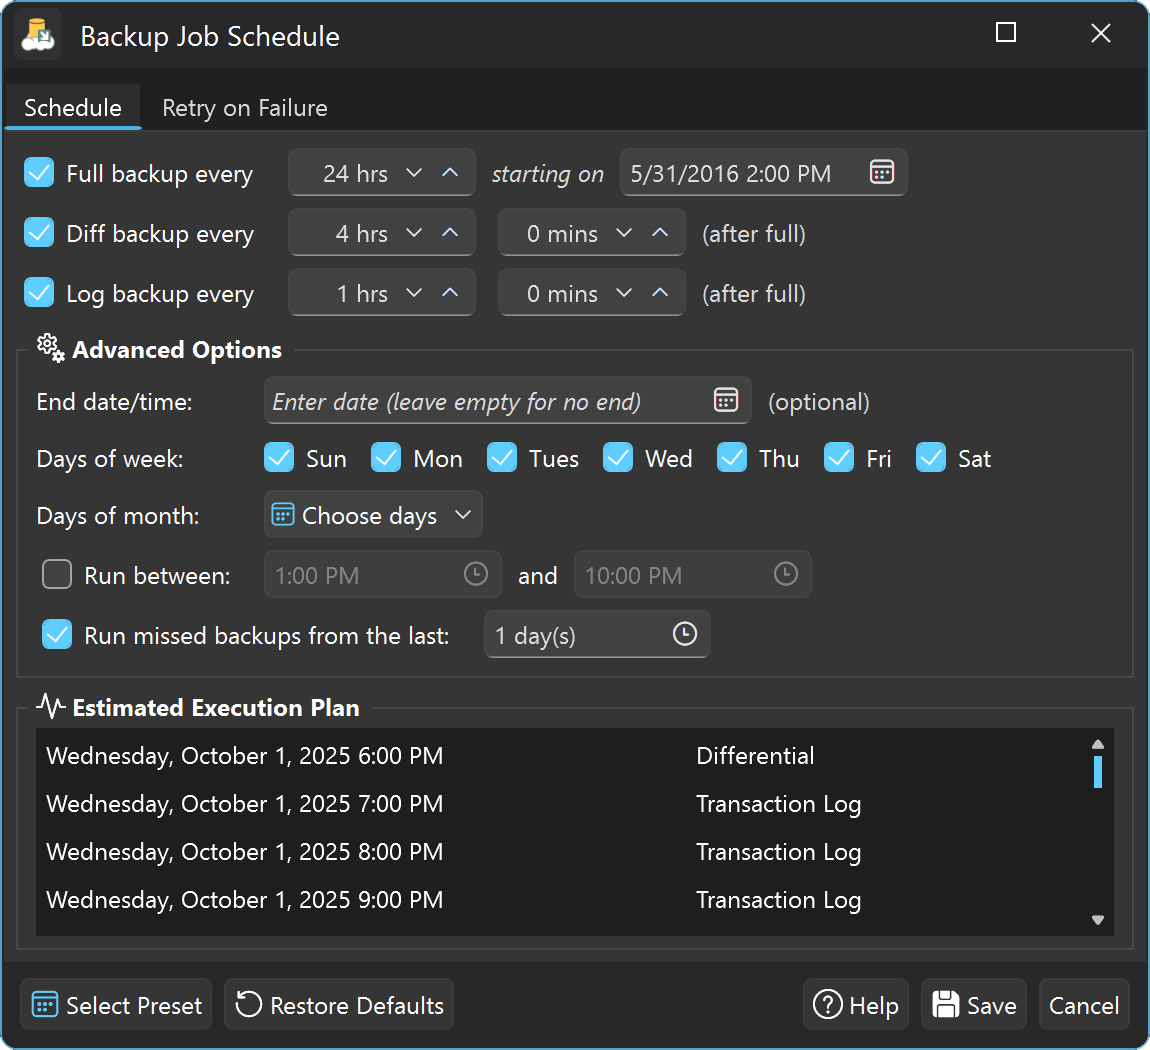This screenshot has width=1150, height=1050.
Task: Open calendar picker for starting date
Action: [x=881, y=173]
